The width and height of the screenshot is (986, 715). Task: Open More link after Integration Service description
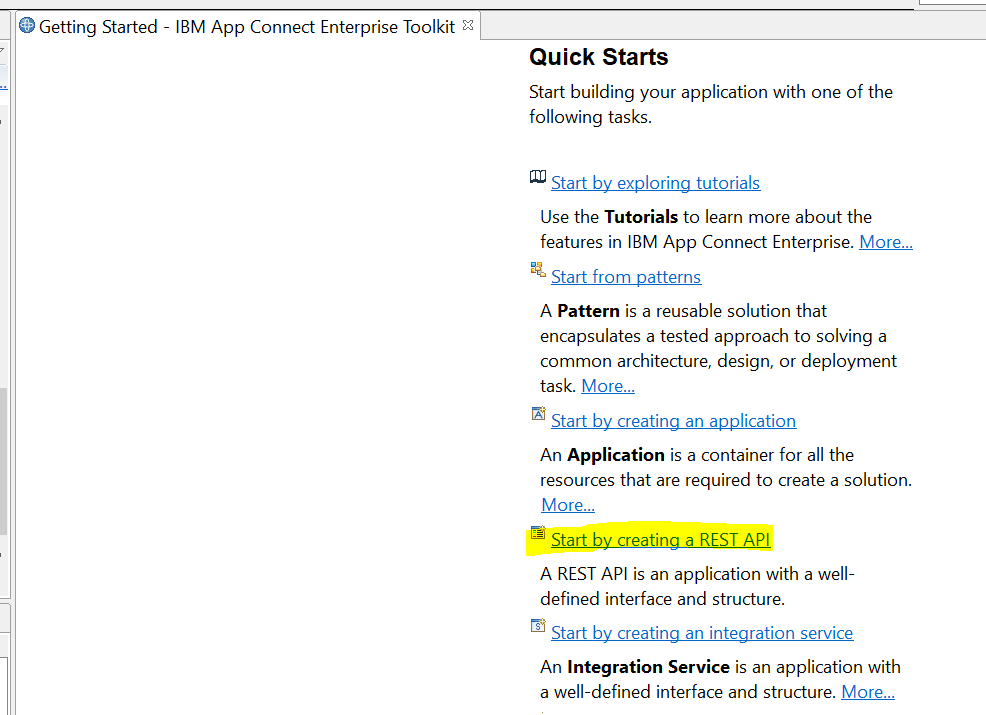pos(868,692)
